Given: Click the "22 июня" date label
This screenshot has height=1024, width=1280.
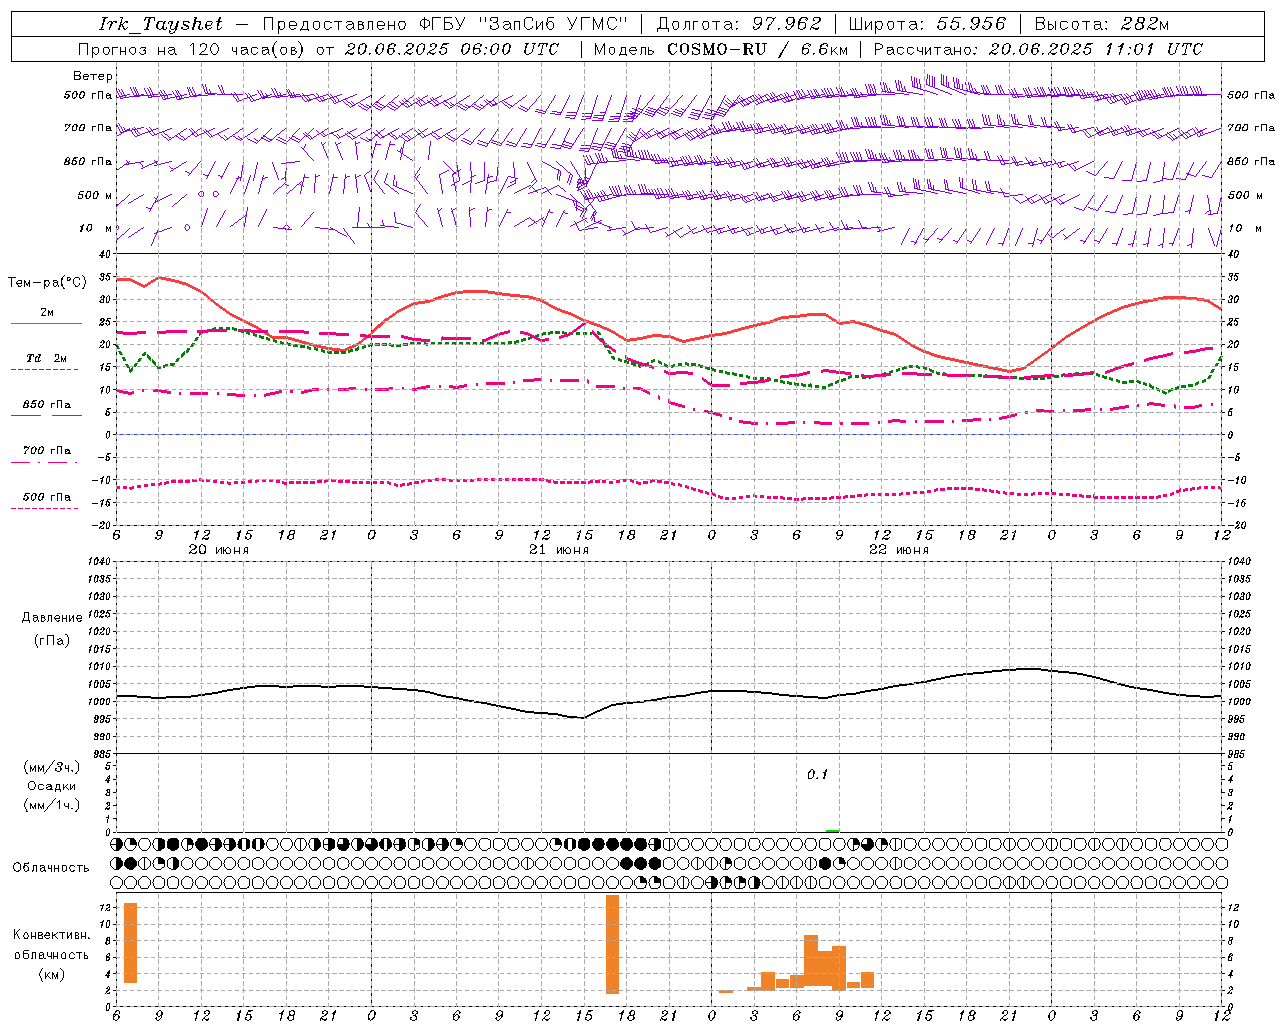Looking at the screenshot, I should tap(899, 550).
